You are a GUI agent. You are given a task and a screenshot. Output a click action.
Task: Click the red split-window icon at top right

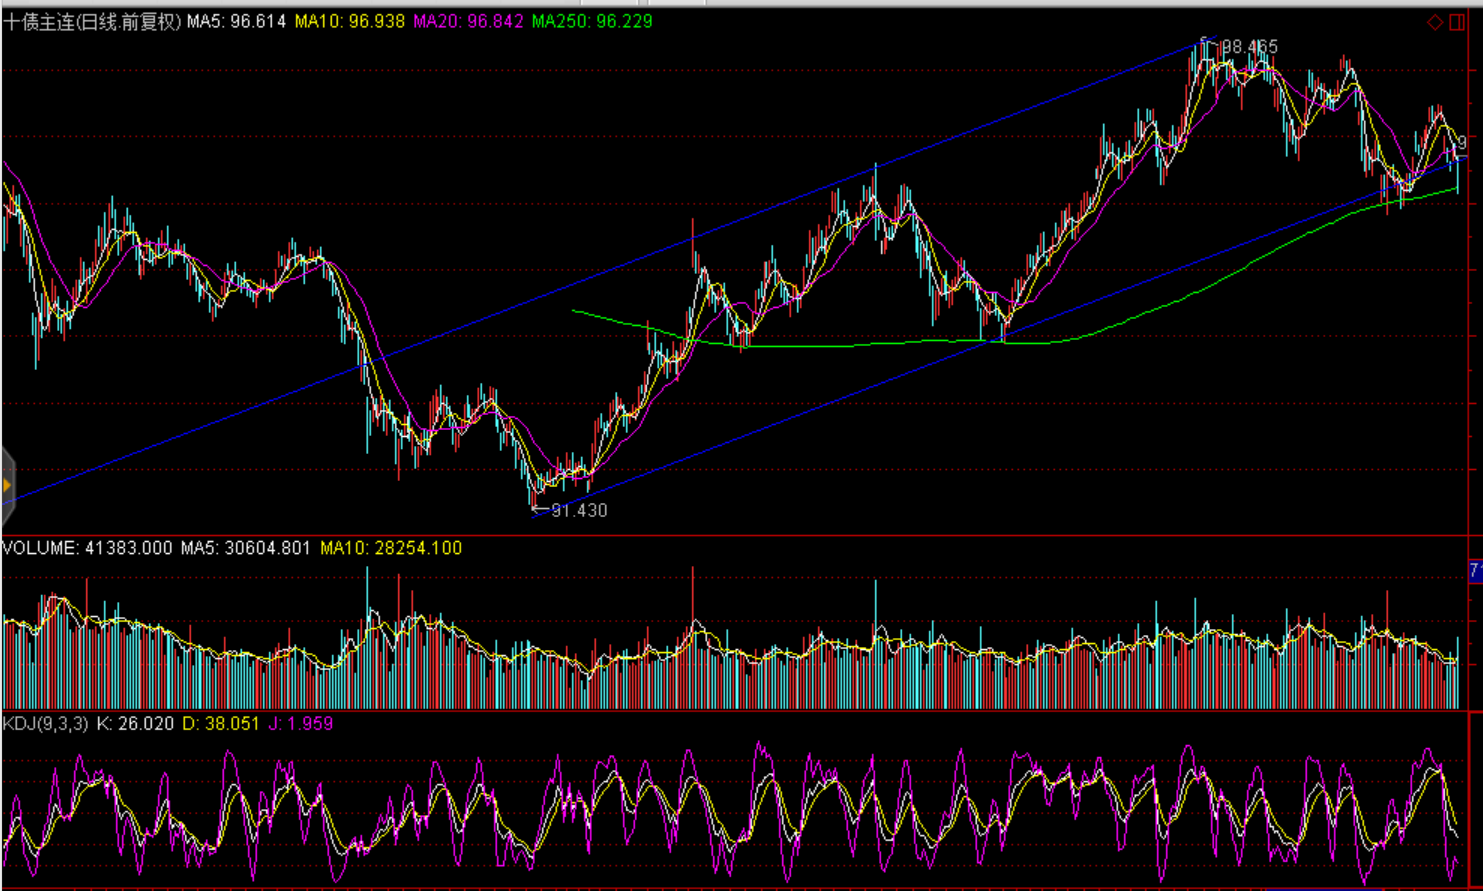(1458, 22)
